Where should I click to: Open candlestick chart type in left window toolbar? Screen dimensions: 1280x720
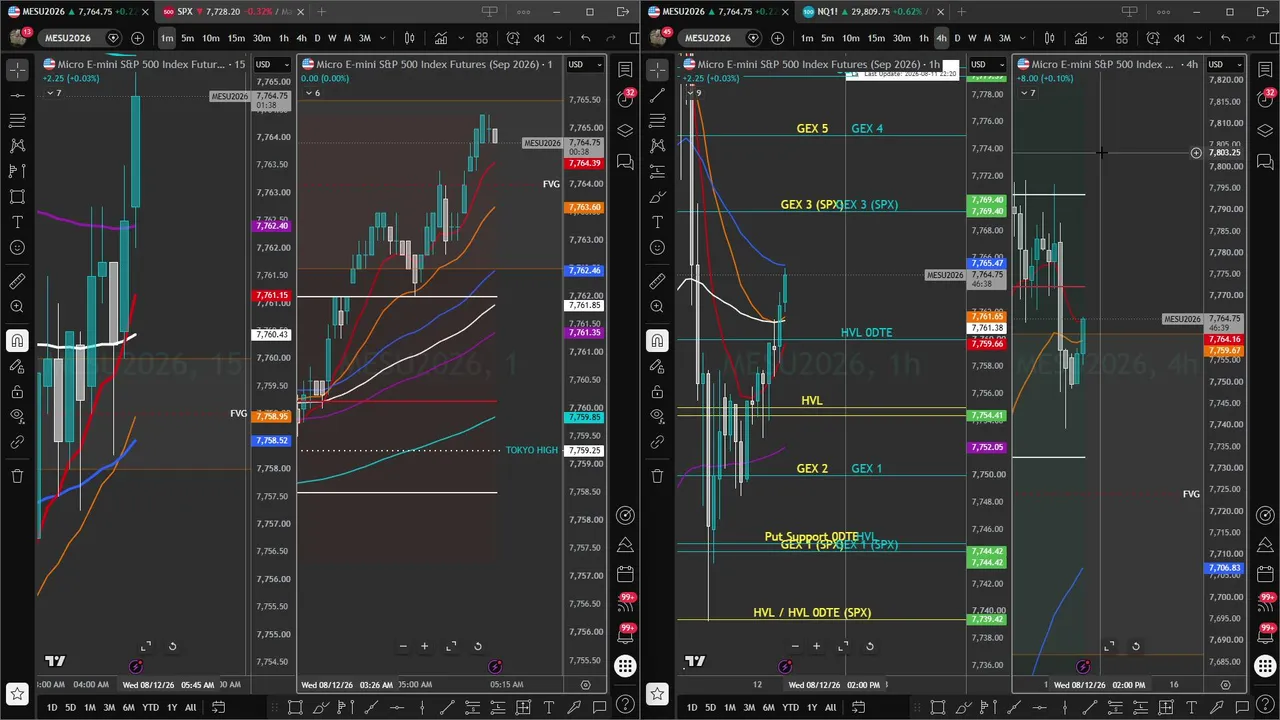tap(409, 38)
